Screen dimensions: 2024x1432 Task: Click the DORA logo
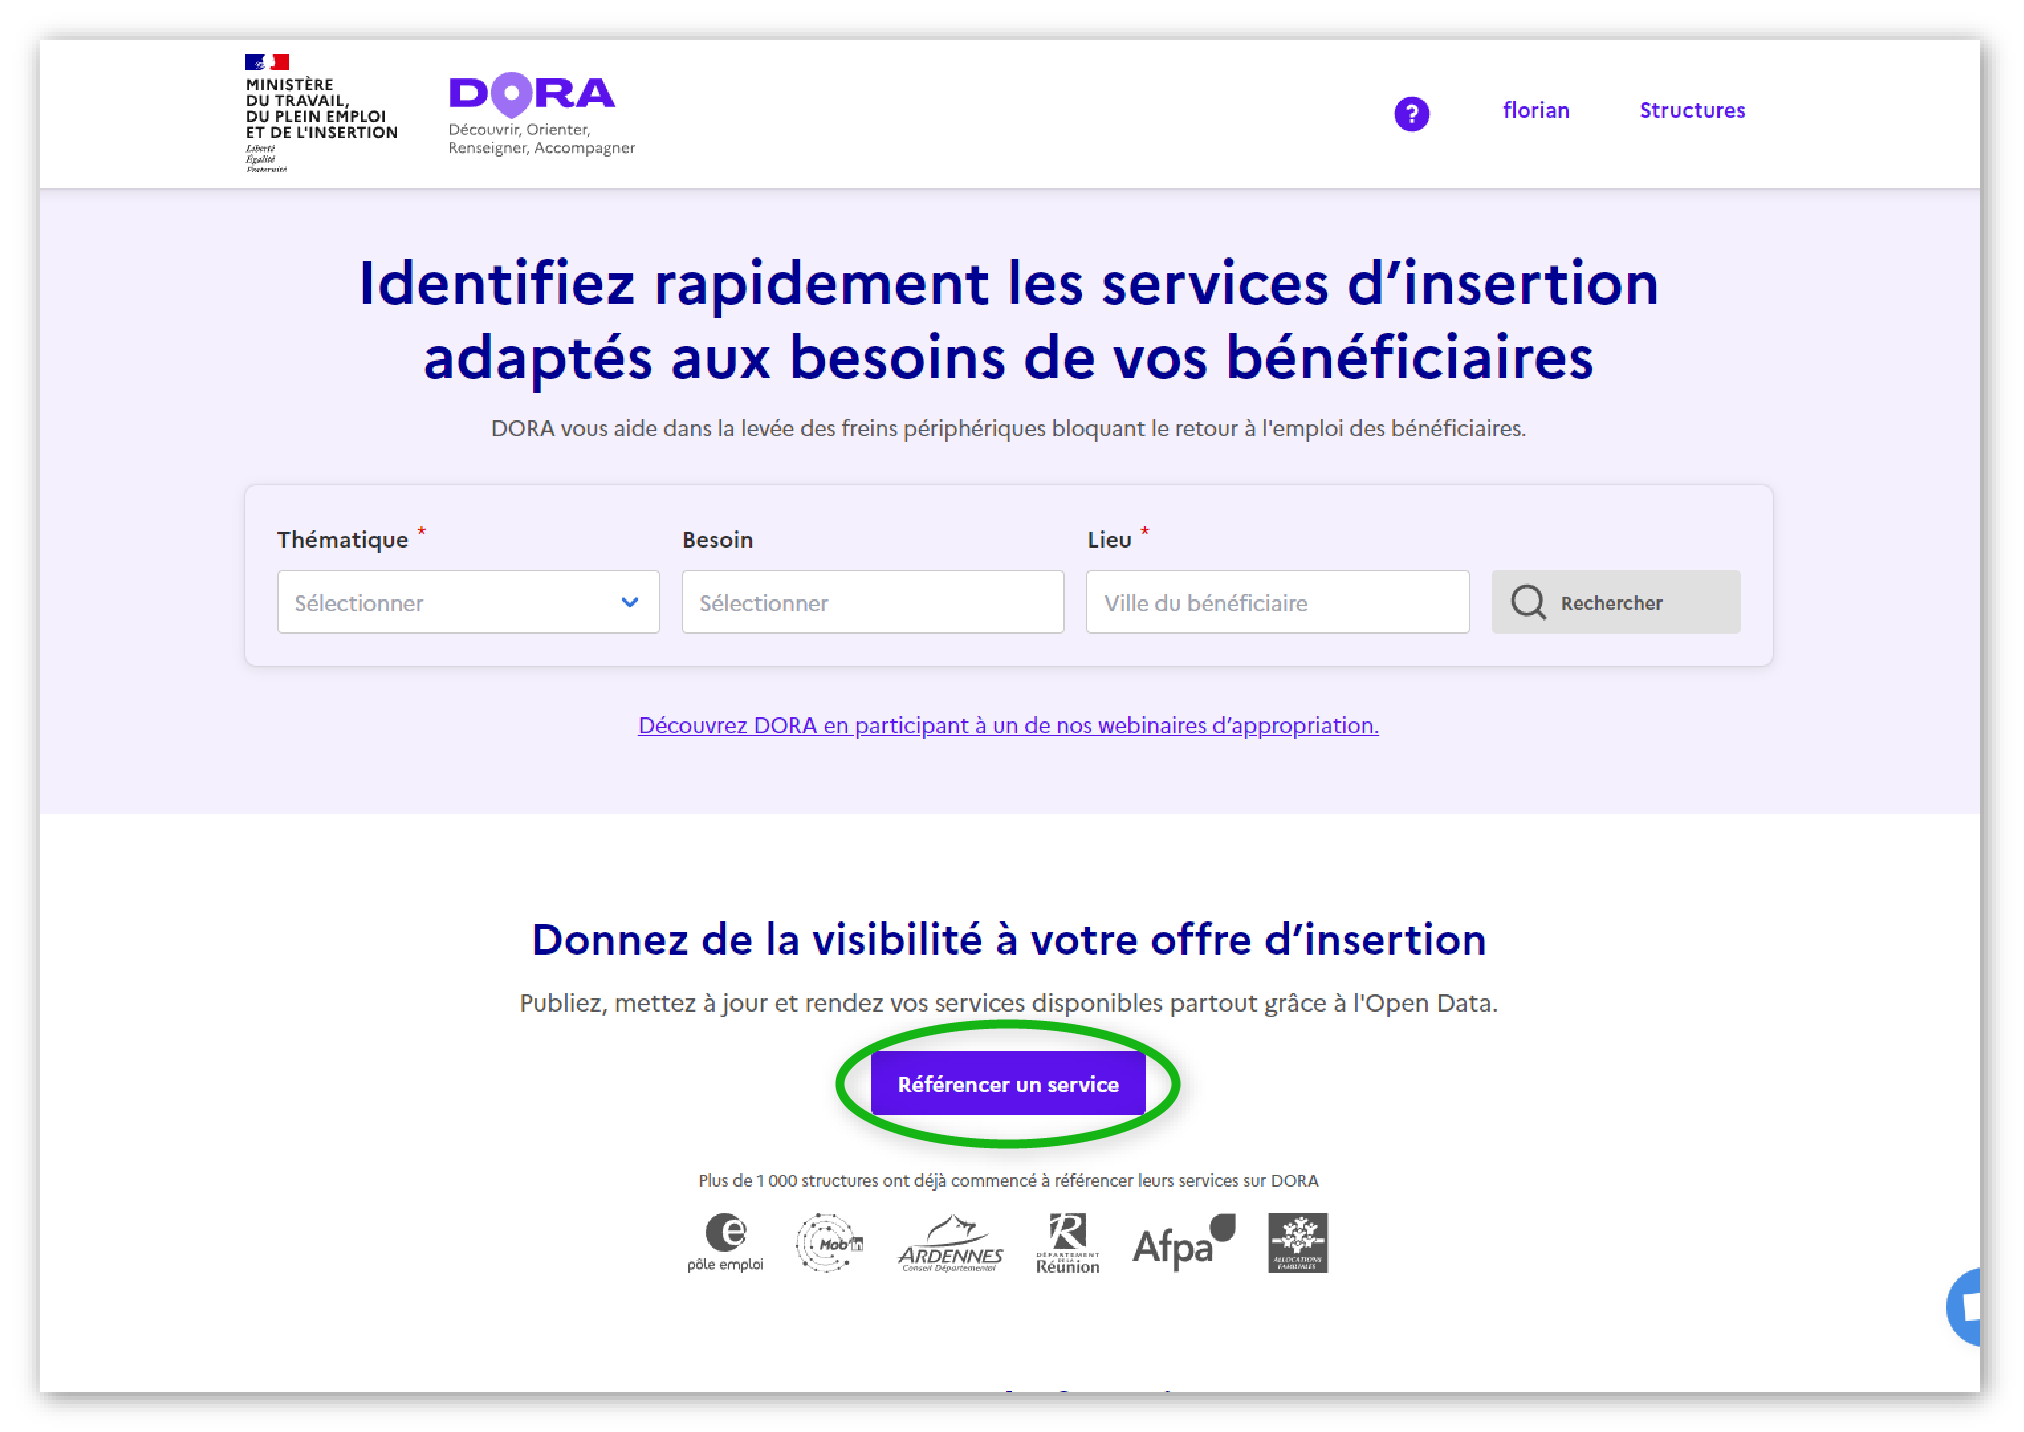[532, 94]
